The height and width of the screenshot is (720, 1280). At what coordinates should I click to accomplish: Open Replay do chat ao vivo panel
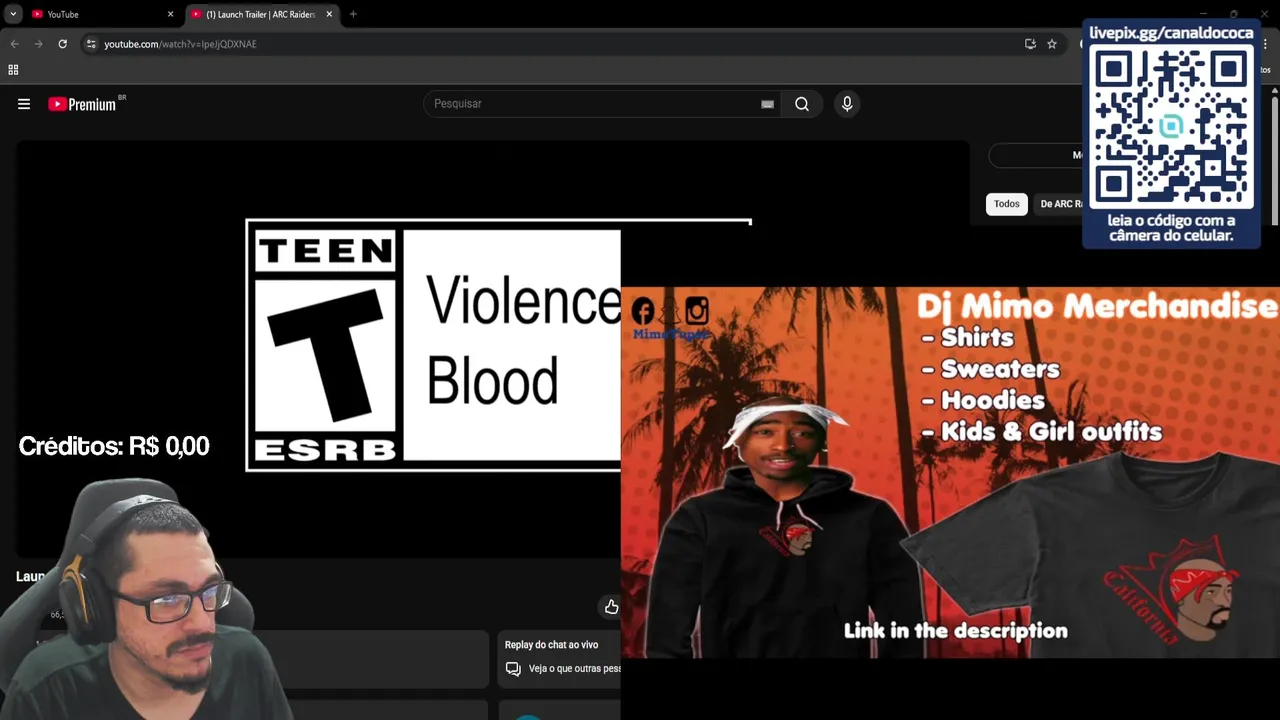click(x=552, y=645)
